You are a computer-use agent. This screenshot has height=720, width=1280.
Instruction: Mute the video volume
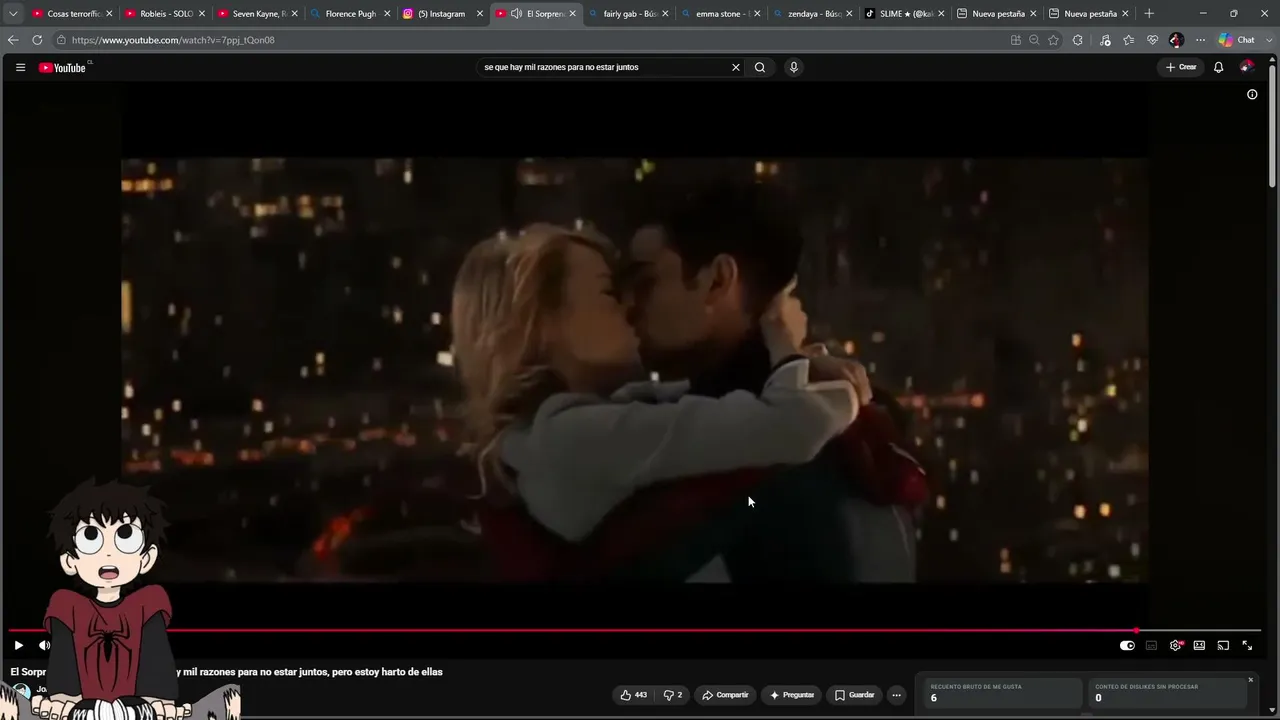[44, 645]
